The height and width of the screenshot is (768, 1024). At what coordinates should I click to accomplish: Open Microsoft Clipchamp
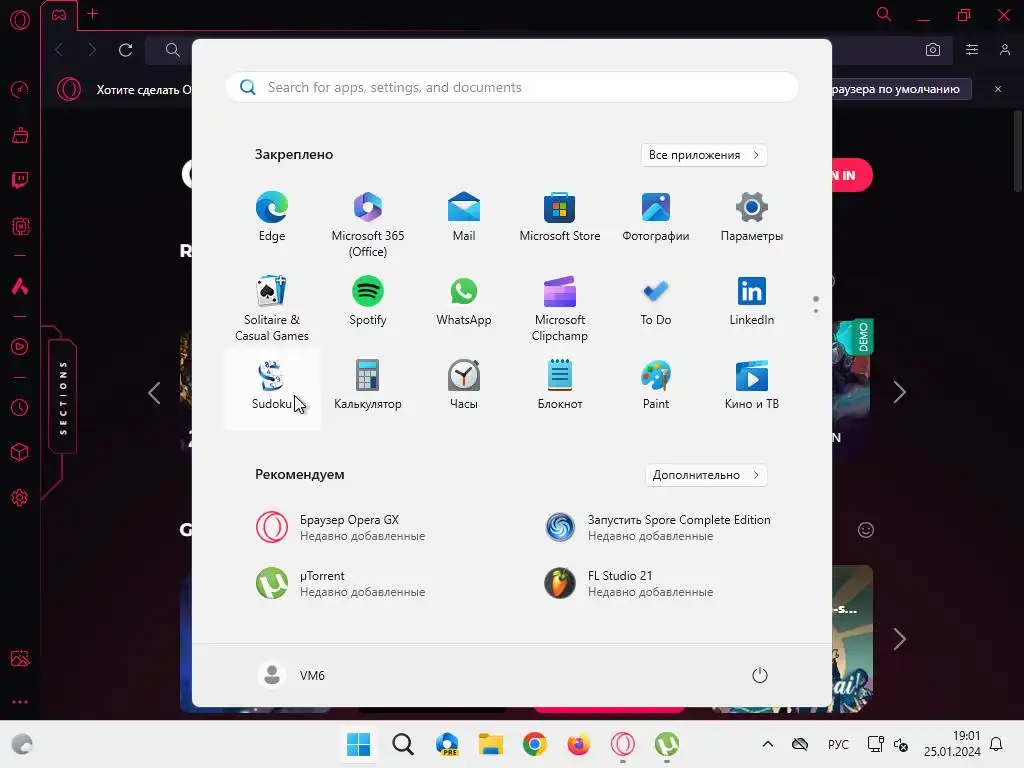tap(560, 308)
